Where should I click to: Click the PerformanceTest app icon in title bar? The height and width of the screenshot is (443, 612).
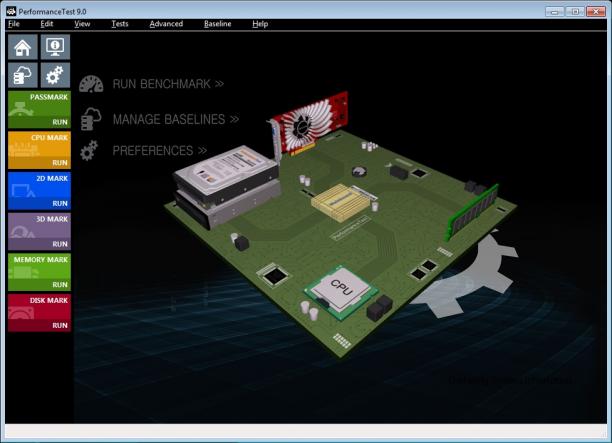11,11
